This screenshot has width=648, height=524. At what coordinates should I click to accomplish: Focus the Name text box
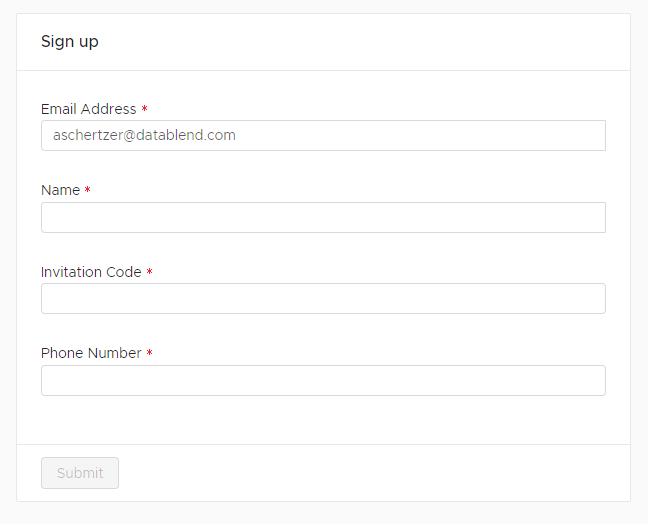(x=323, y=217)
